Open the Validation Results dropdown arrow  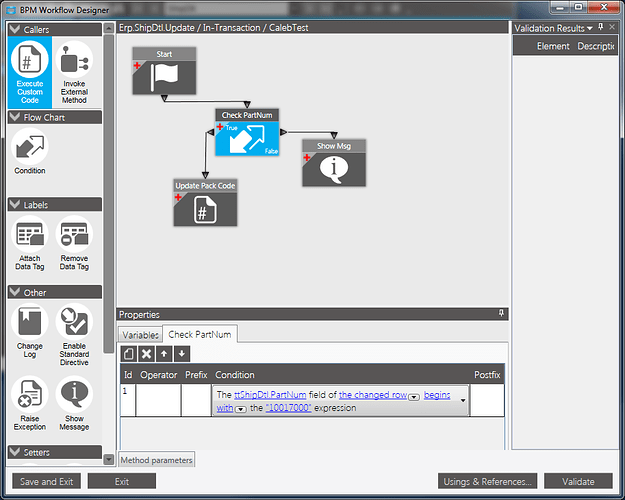[x=590, y=28]
